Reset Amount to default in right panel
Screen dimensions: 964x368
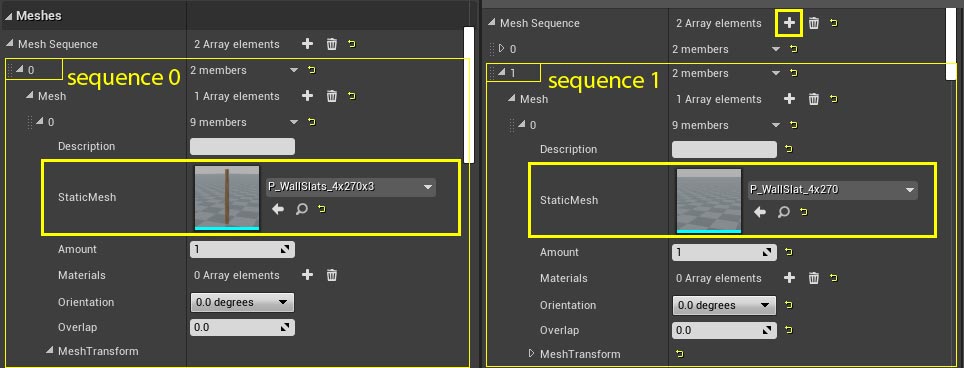[x=789, y=252]
